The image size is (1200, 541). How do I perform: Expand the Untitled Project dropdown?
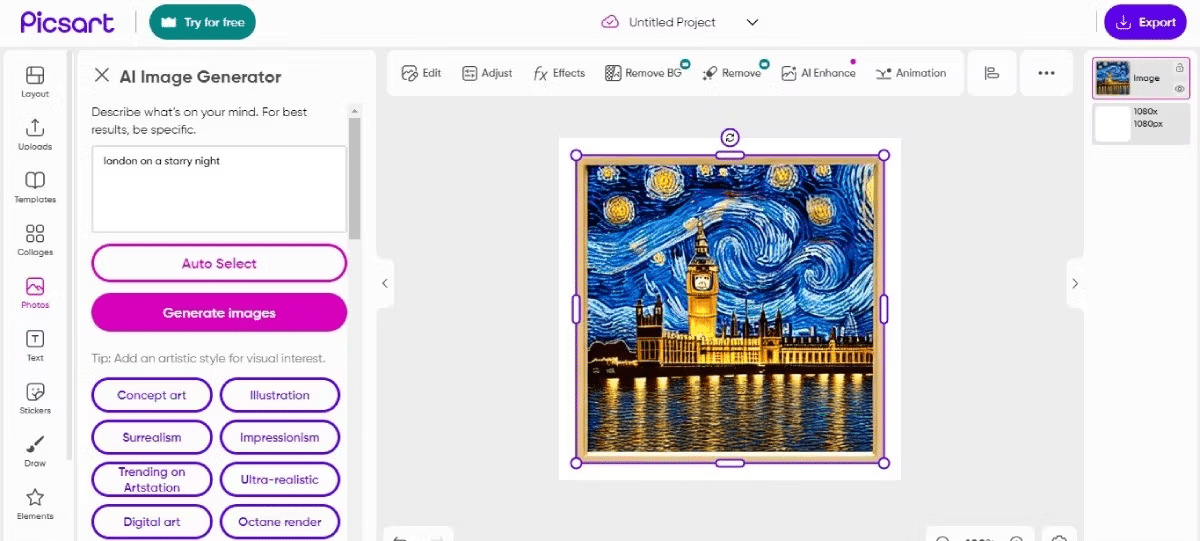tap(753, 22)
